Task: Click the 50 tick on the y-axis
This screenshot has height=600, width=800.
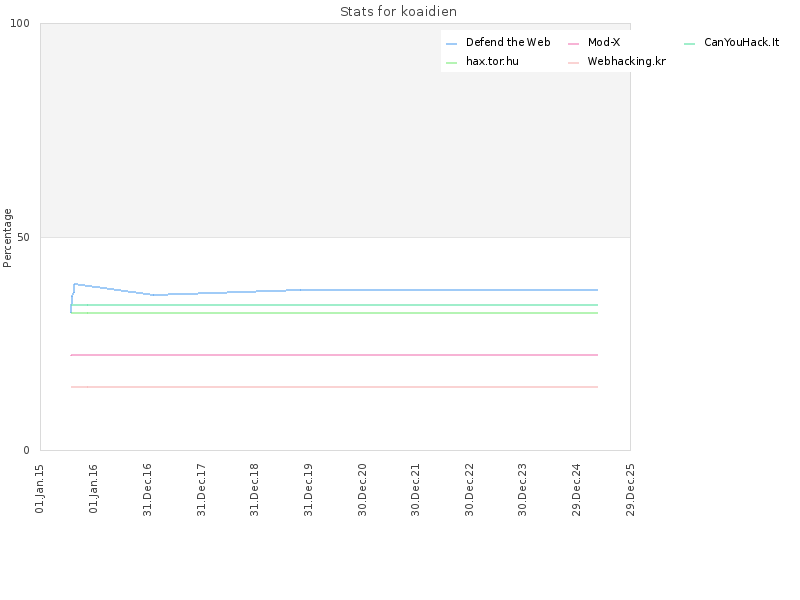Action: [23, 237]
